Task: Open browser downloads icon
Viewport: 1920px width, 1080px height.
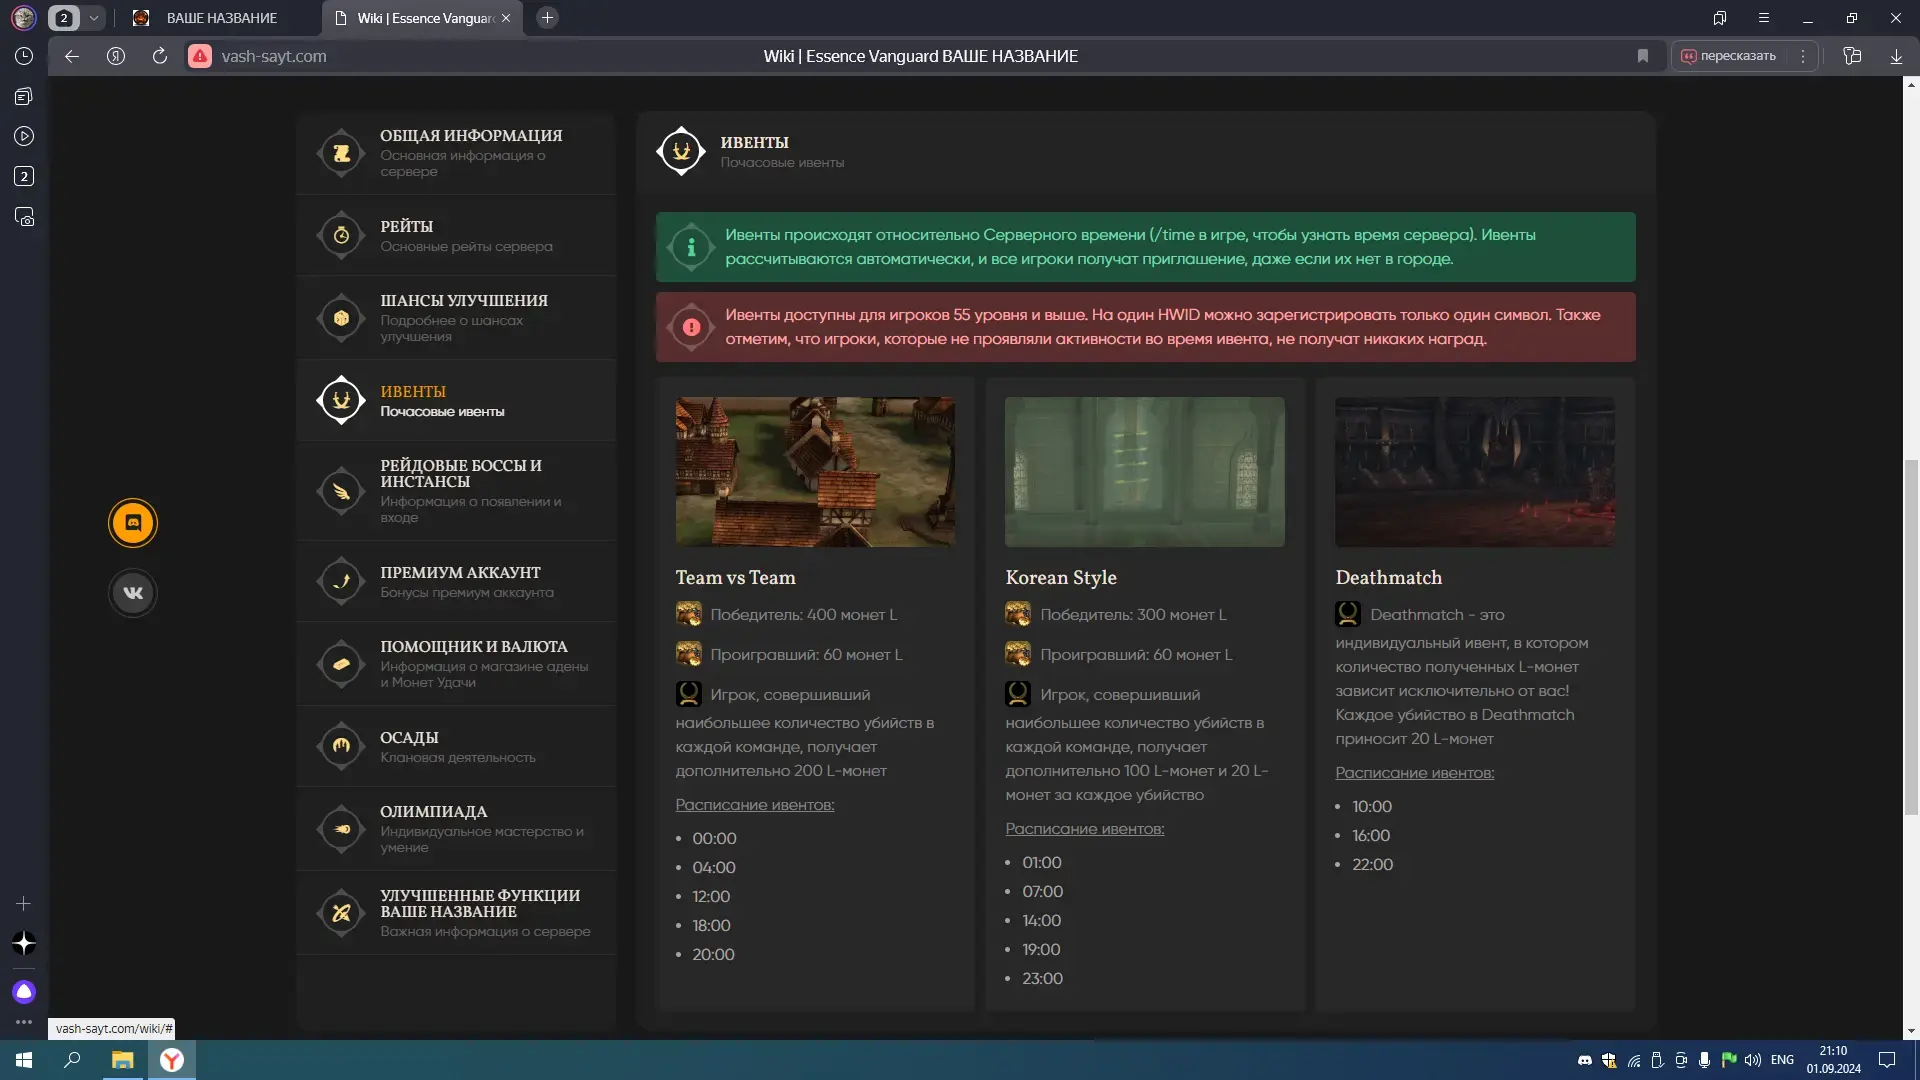Action: pyautogui.click(x=1896, y=56)
